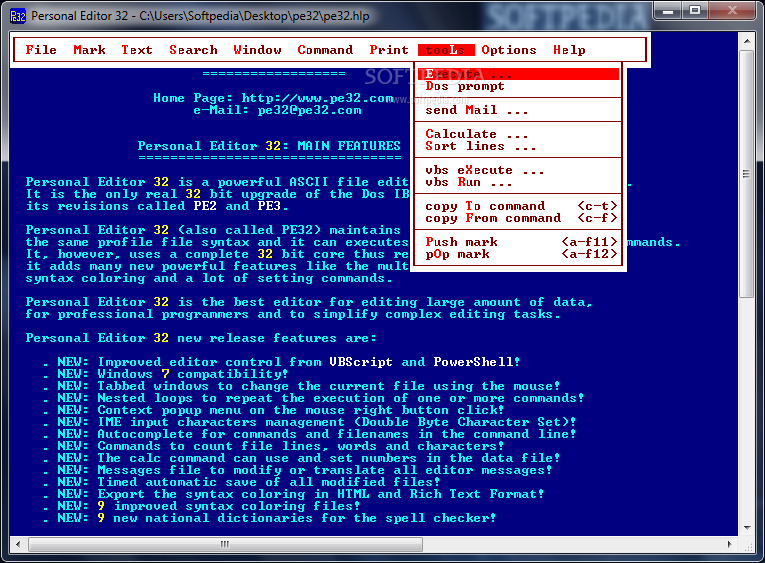Viewport: 765px width, 563px height.
Task: Click the 'MAIN FEATURES' heading text
Action: pyautogui.click(x=349, y=146)
